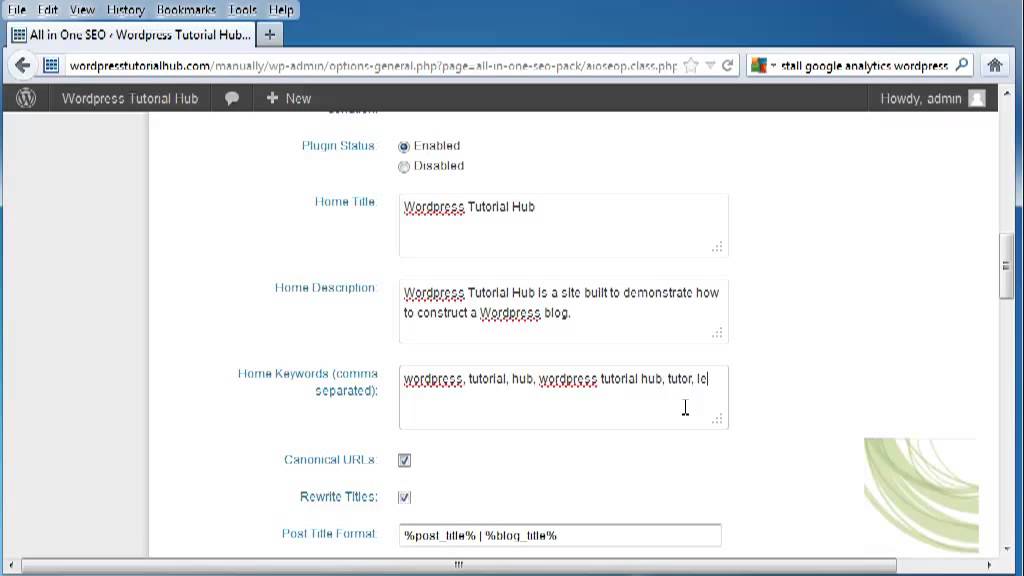Select the All in One SEO browser tab
The image size is (1024, 576).
pyautogui.click(x=131, y=35)
